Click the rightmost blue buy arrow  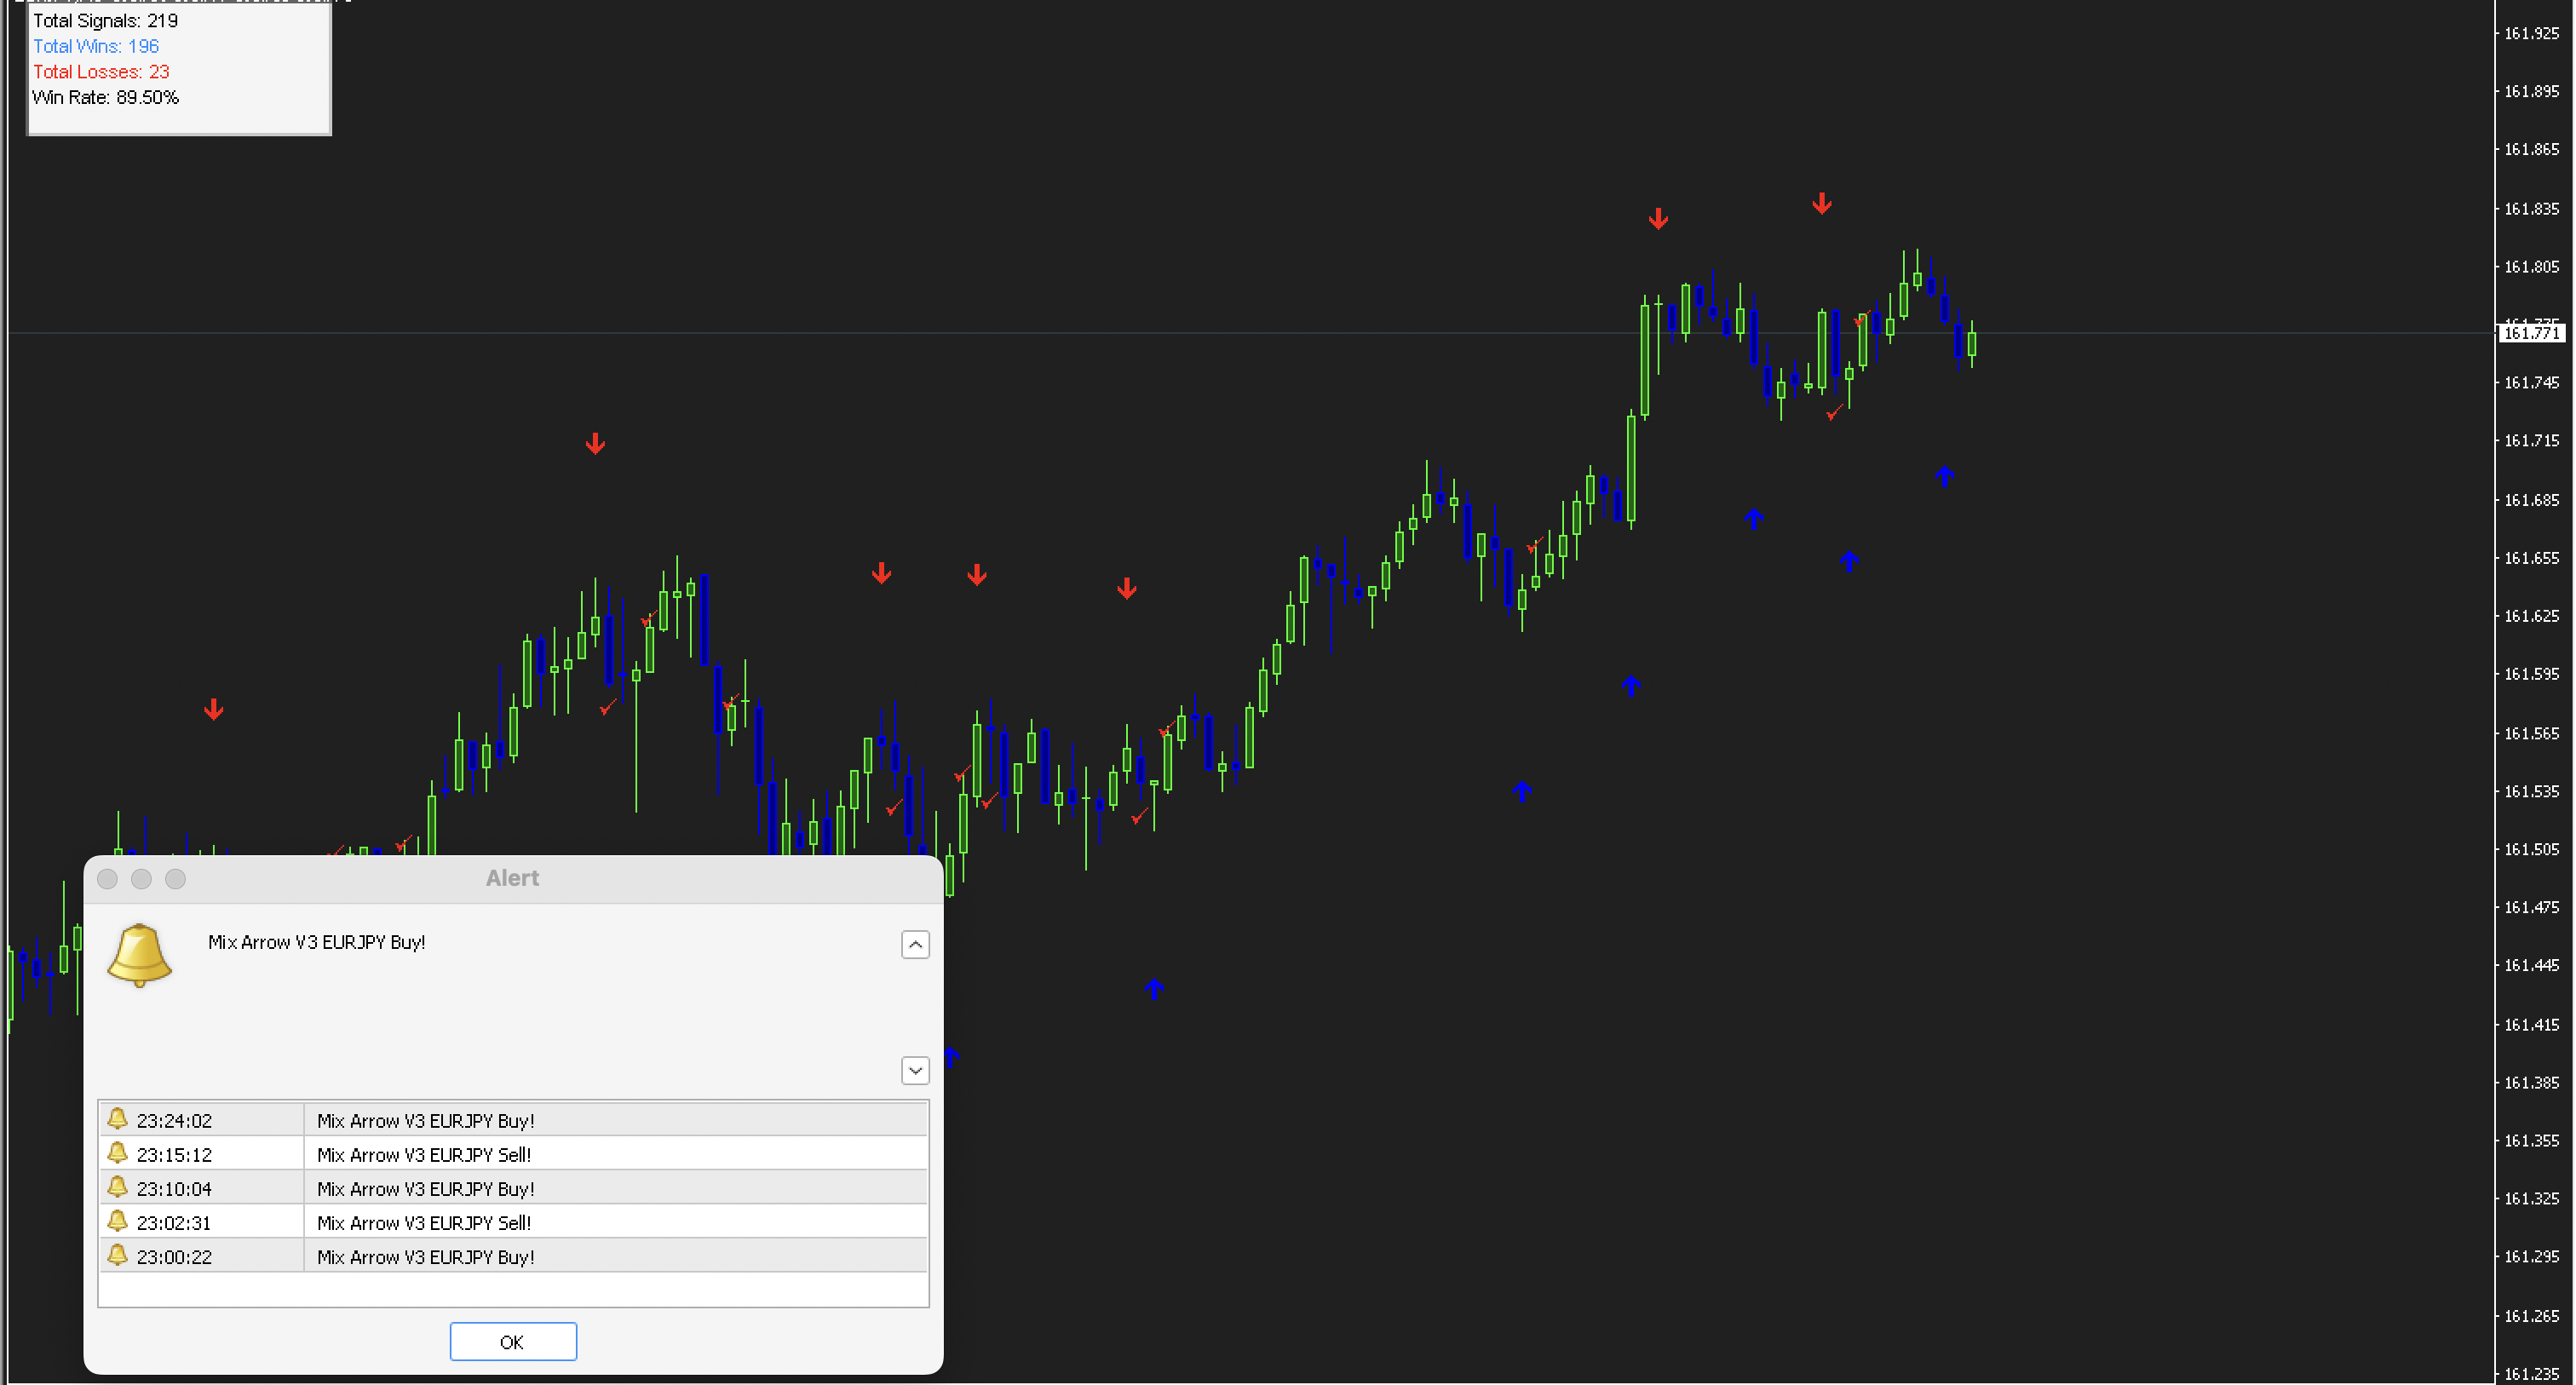[1944, 476]
